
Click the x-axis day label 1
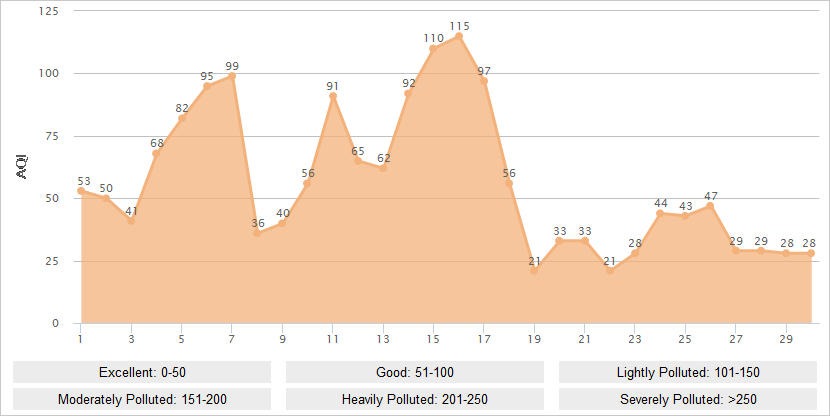coord(80,339)
